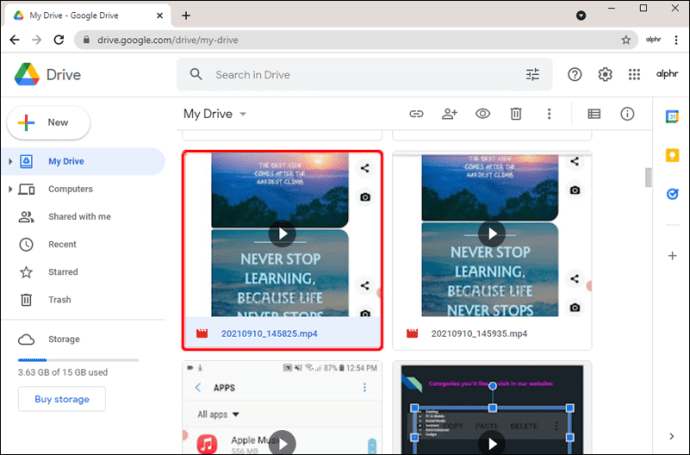Screen dimensions: 690x455
Task: Click the tab search dropdown circle icon
Action: 581,15
